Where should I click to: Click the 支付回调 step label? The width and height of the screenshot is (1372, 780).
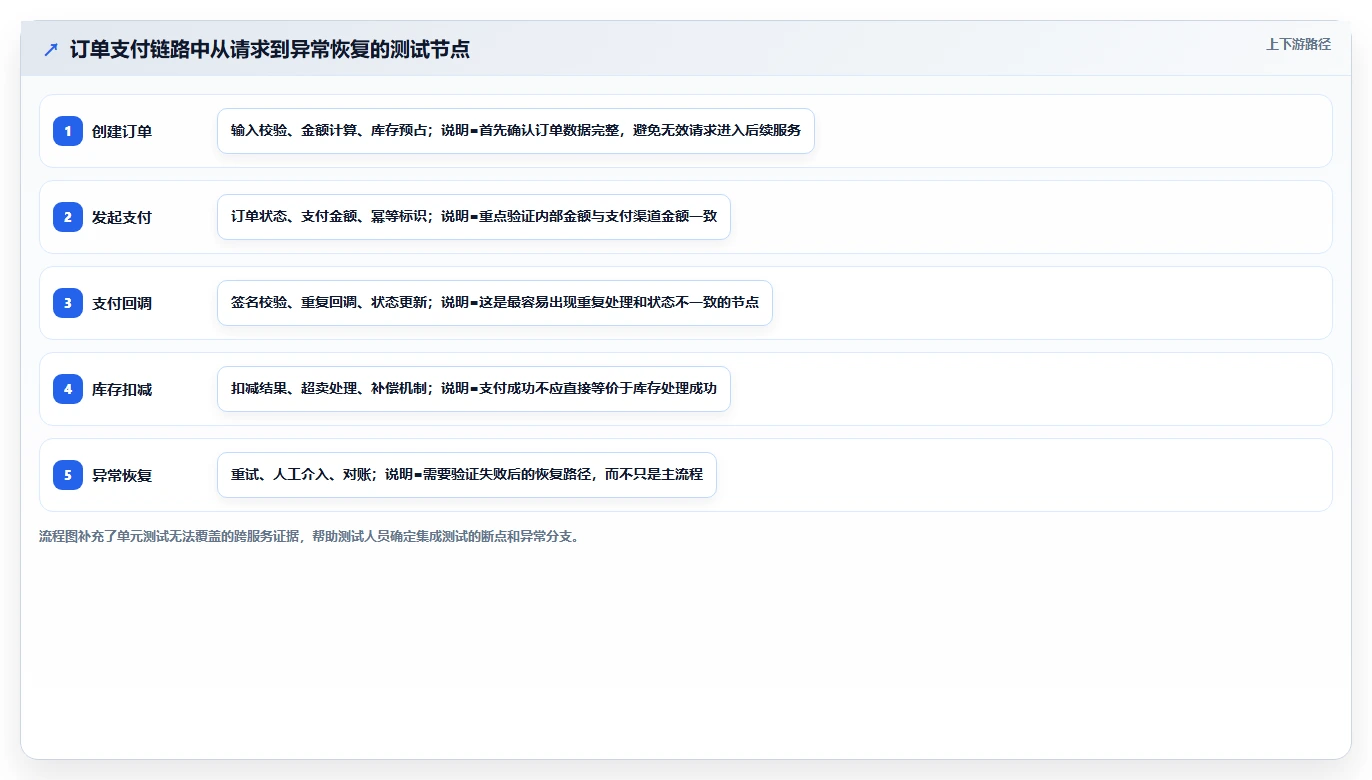coord(122,303)
